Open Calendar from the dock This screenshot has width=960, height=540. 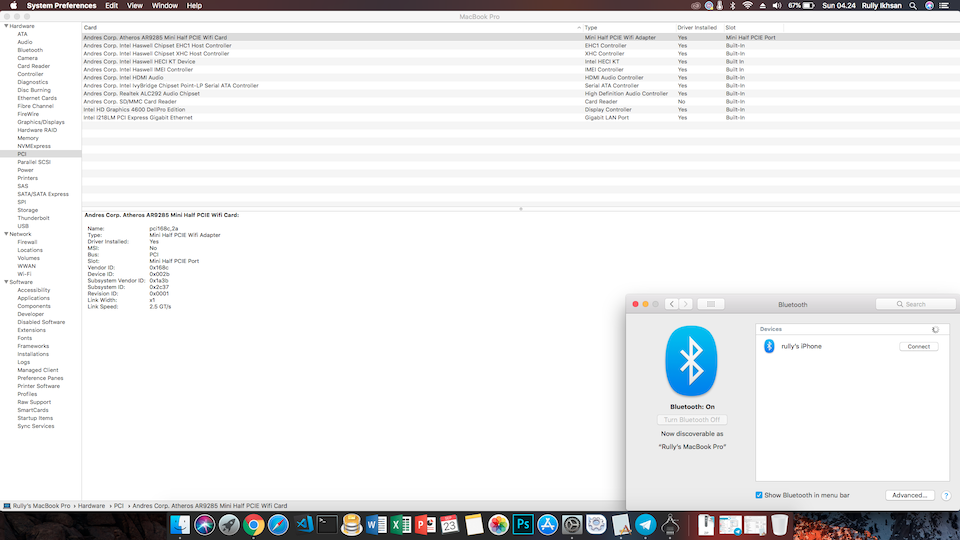pos(449,525)
